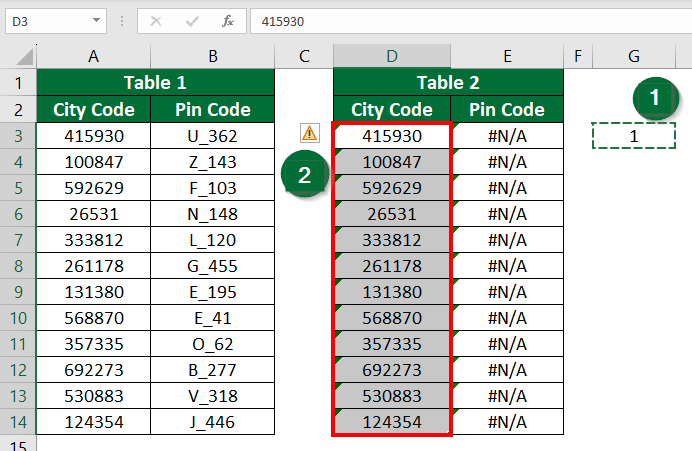
Task: Select cell B8 containing G_455
Action: click(213, 266)
